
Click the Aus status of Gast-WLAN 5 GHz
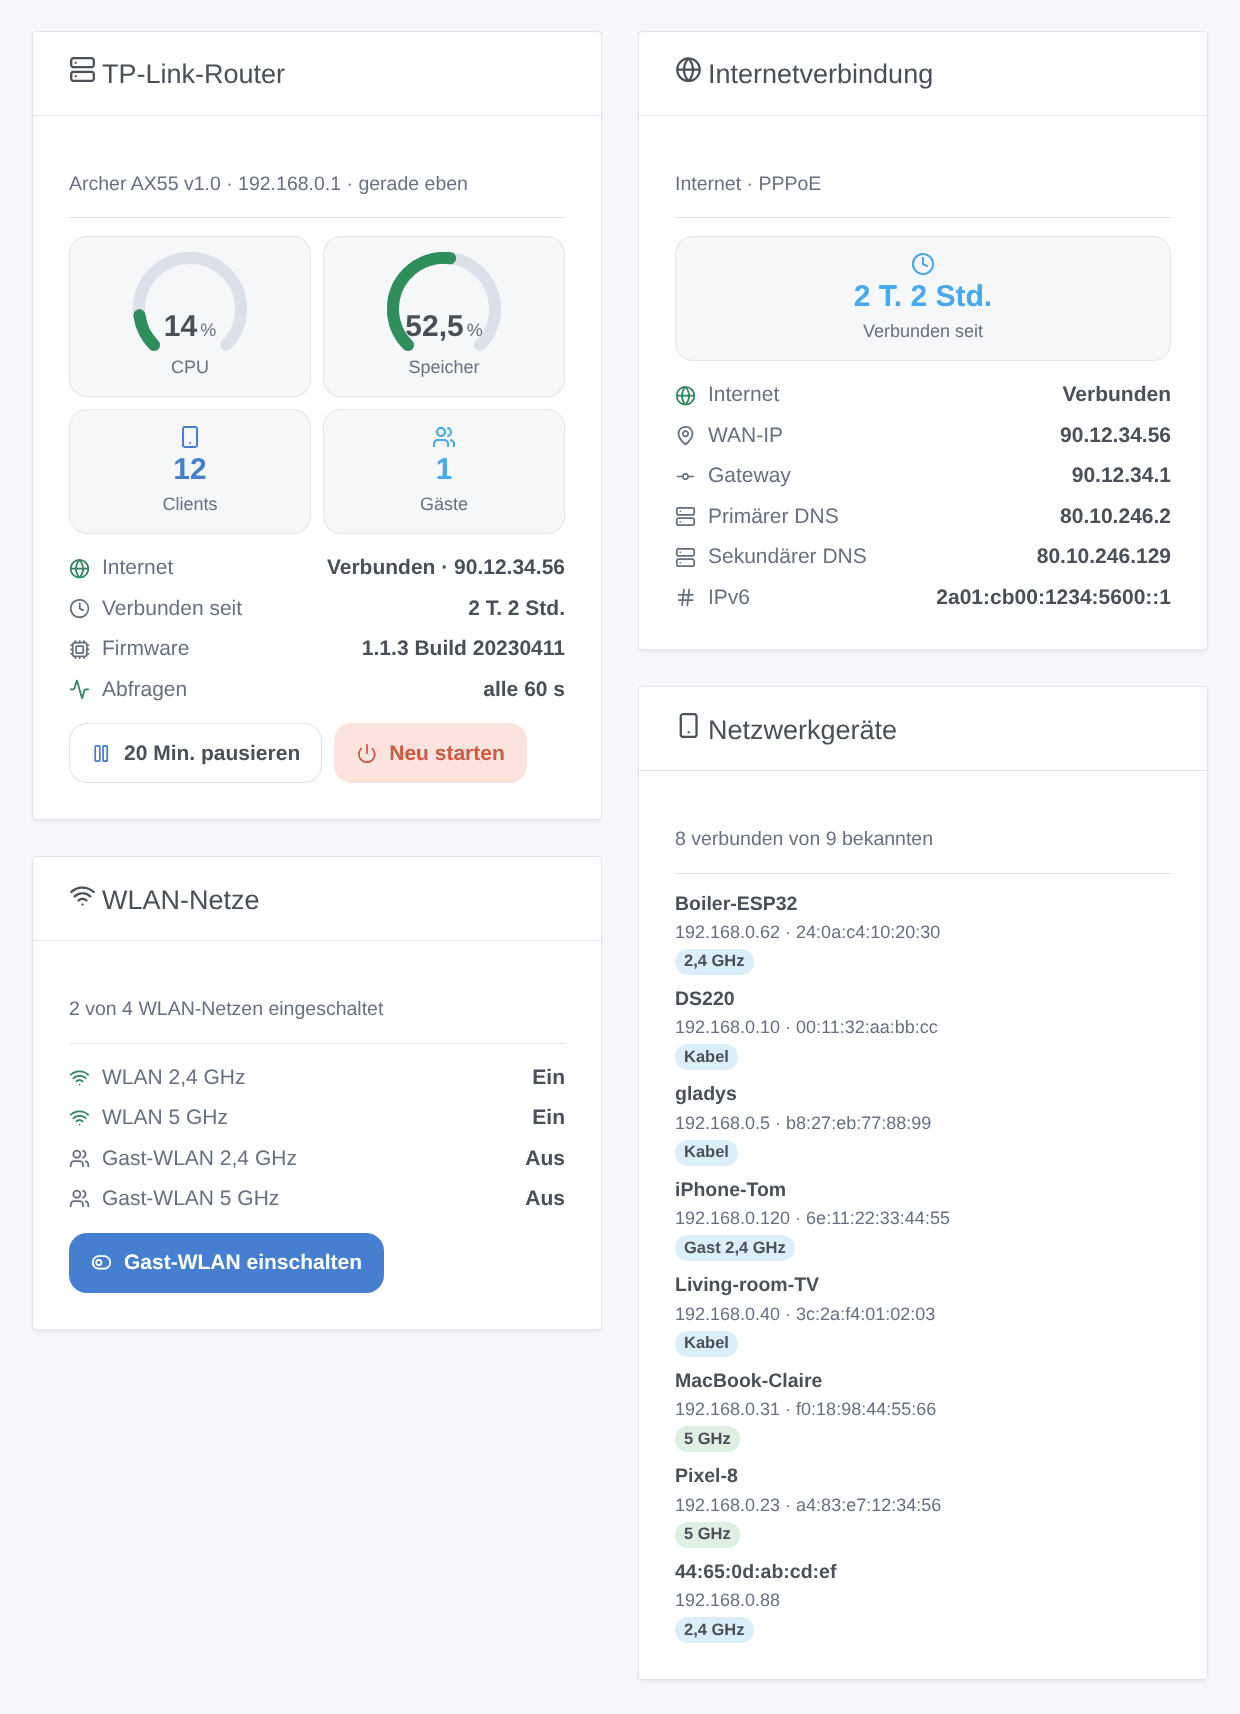point(545,1198)
